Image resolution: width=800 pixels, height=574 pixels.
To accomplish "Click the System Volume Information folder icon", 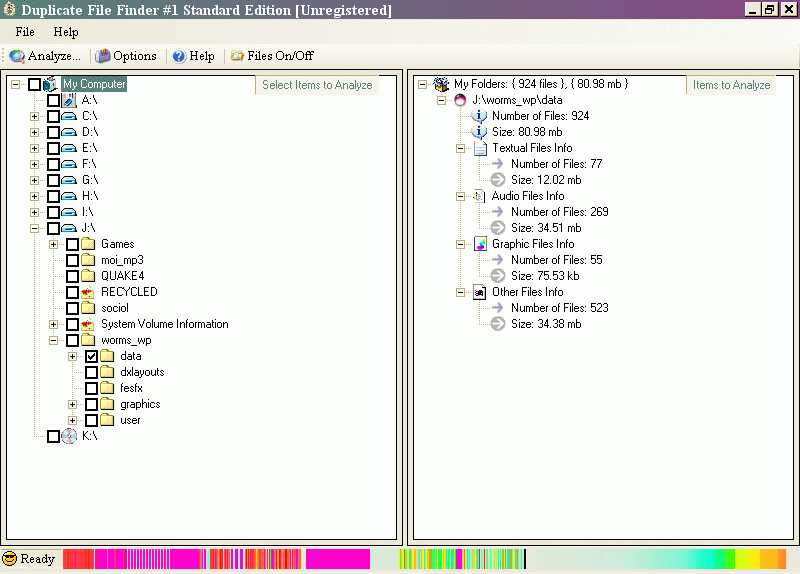I will click(88, 325).
